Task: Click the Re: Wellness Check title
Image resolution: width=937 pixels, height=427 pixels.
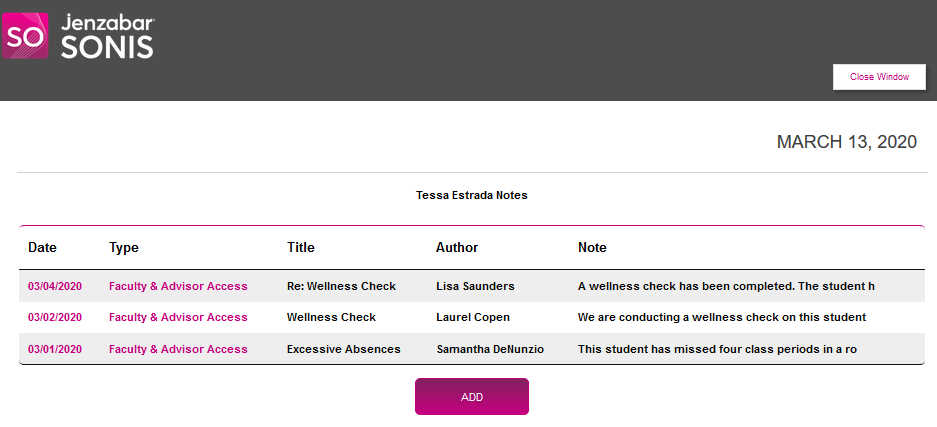Action: tap(341, 286)
